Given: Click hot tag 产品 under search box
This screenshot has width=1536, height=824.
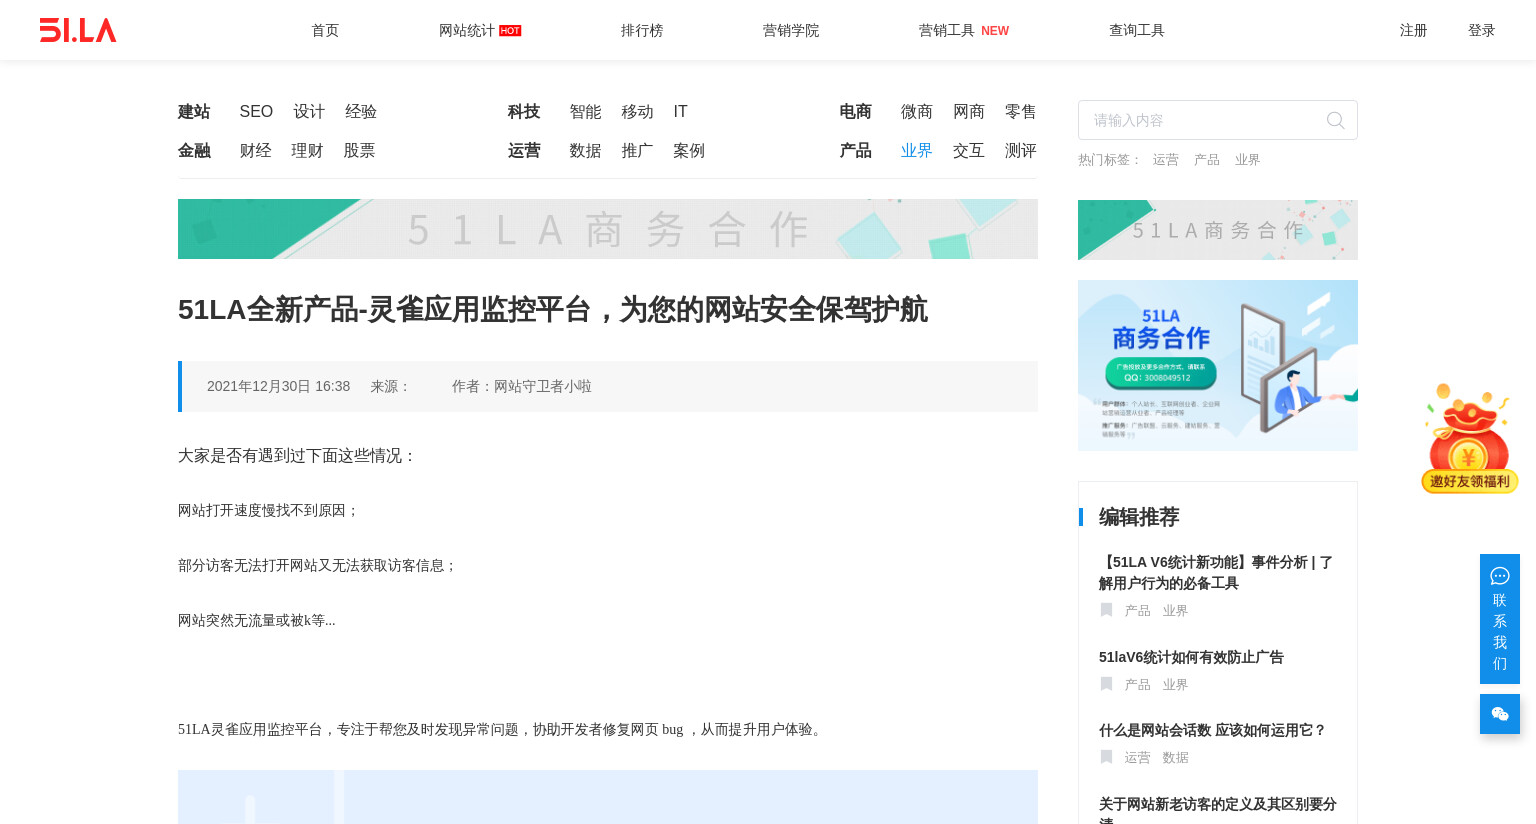Looking at the screenshot, I should pos(1206,160).
